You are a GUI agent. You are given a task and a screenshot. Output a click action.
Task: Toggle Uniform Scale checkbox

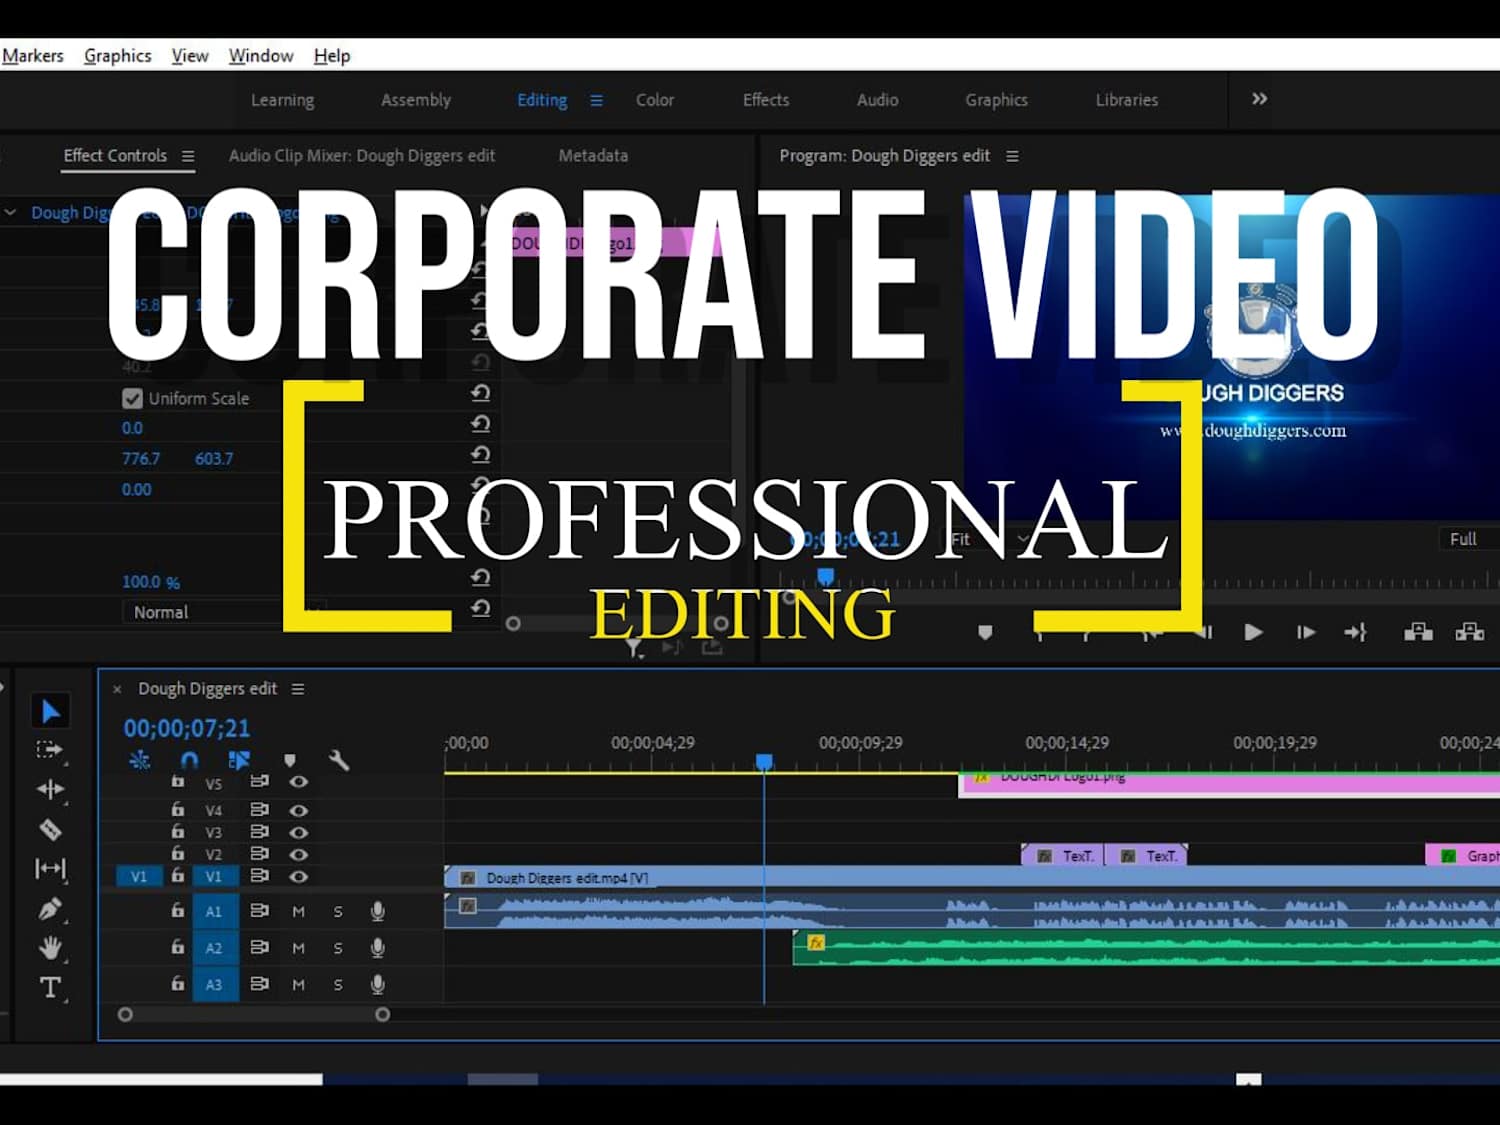(132, 398)
